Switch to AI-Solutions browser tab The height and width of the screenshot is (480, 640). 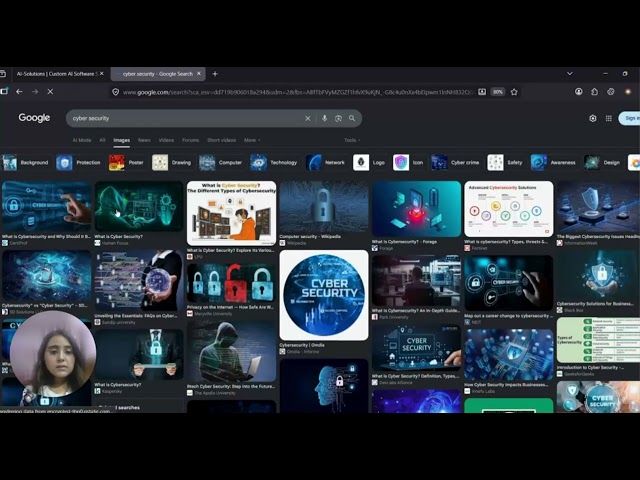tap(57, 74)
